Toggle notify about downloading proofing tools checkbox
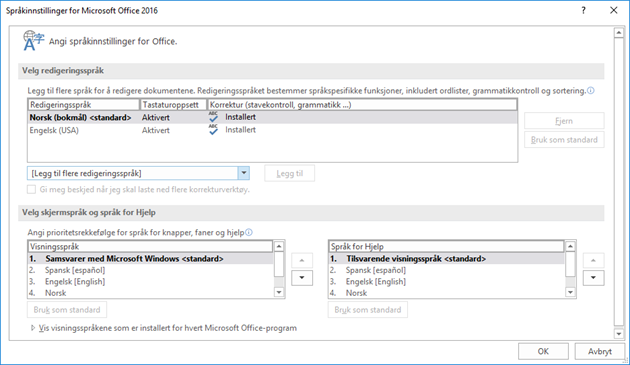Image resolution: width=630 pixels, height=365 pixels. point(31,189)
